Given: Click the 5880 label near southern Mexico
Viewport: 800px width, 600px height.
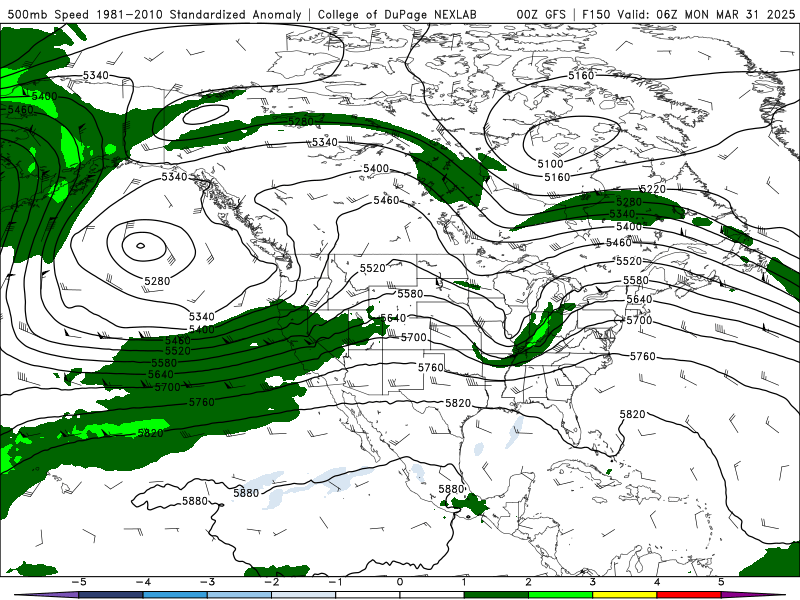Looking at the screenshot, I should pyautogui.click(x=451, y=489).
